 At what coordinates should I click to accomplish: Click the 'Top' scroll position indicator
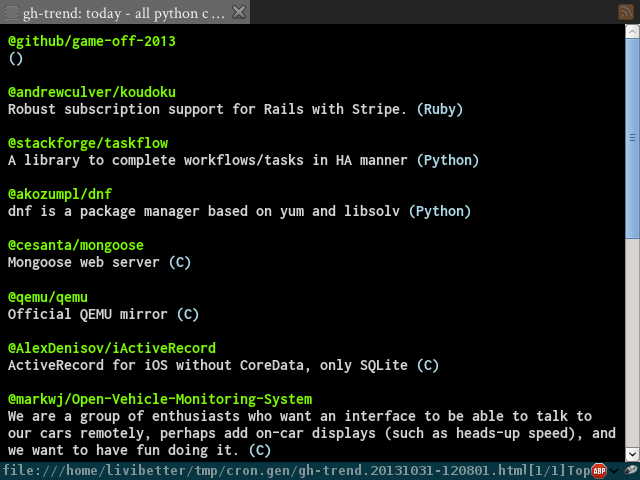pyautogui.click(x=579, y=471)
